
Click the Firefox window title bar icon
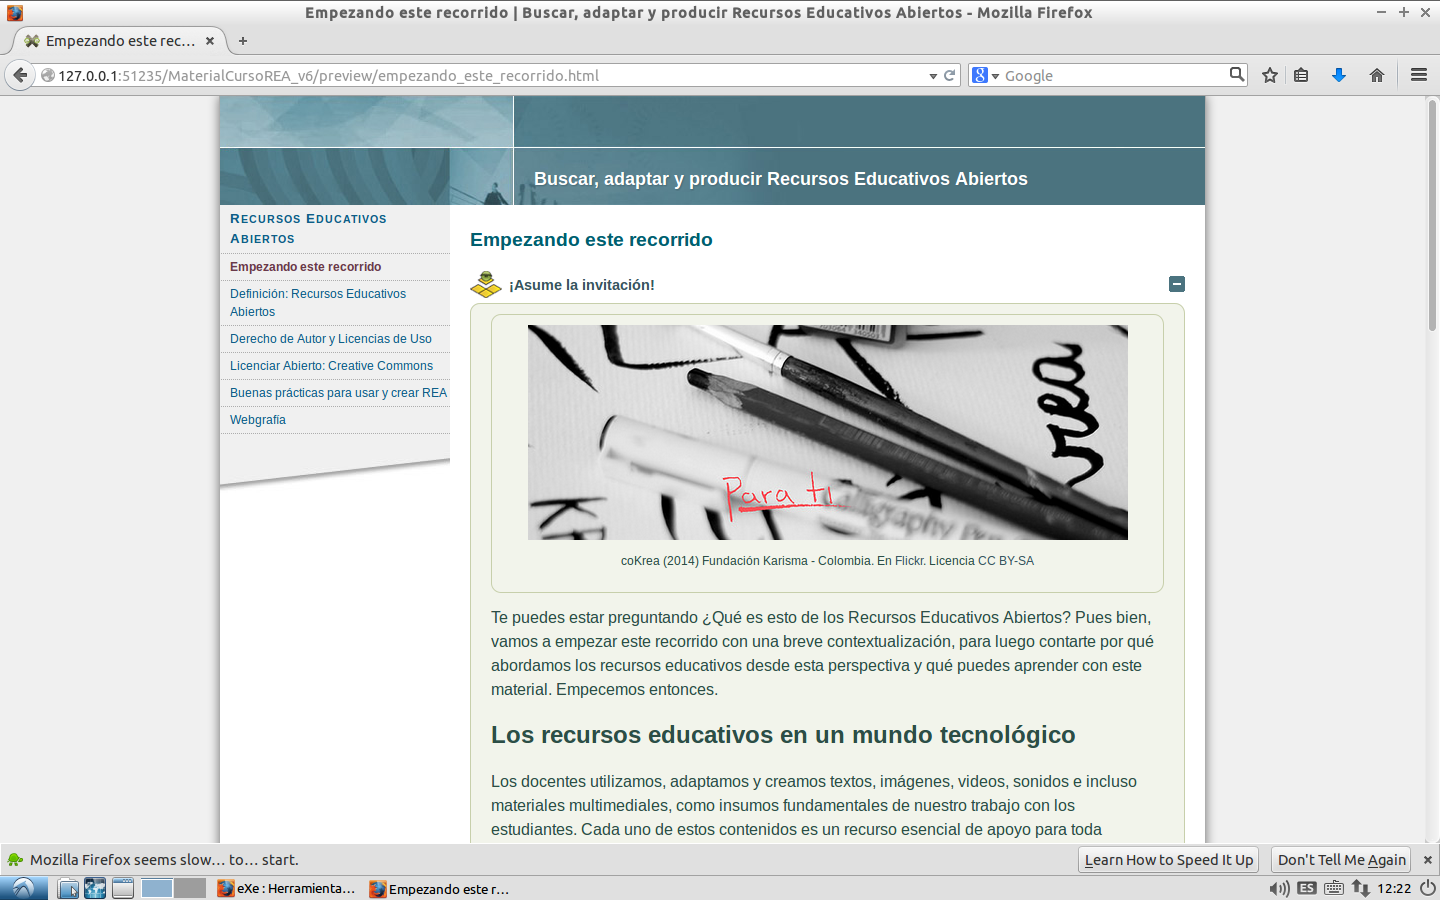[14, 12]
